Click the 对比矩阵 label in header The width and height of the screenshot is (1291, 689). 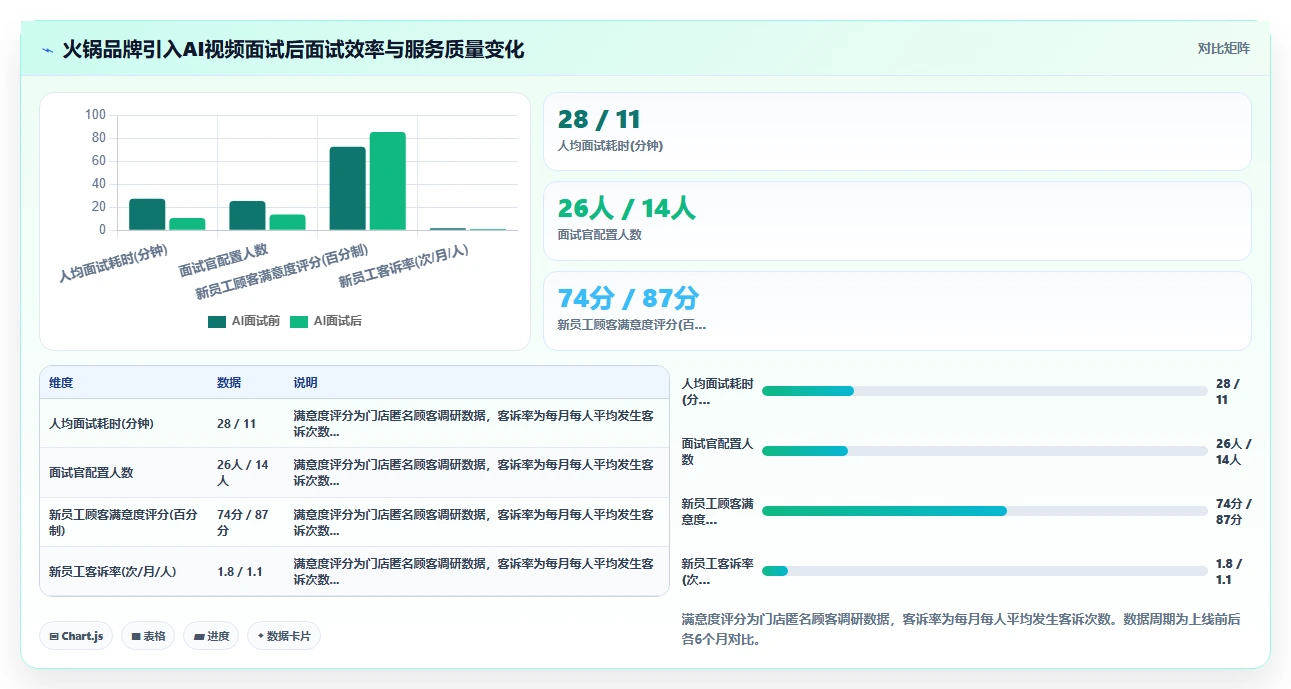tap(1223, 48)
